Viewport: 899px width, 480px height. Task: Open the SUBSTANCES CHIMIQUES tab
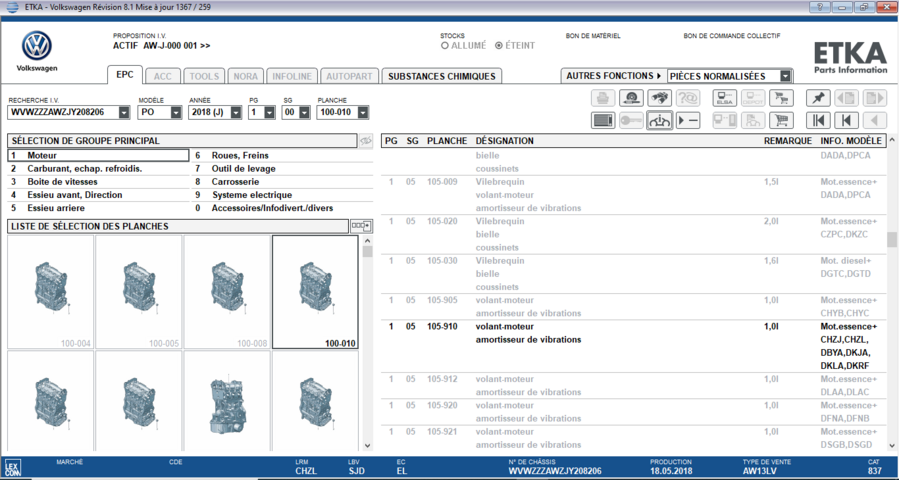(441, 76)
